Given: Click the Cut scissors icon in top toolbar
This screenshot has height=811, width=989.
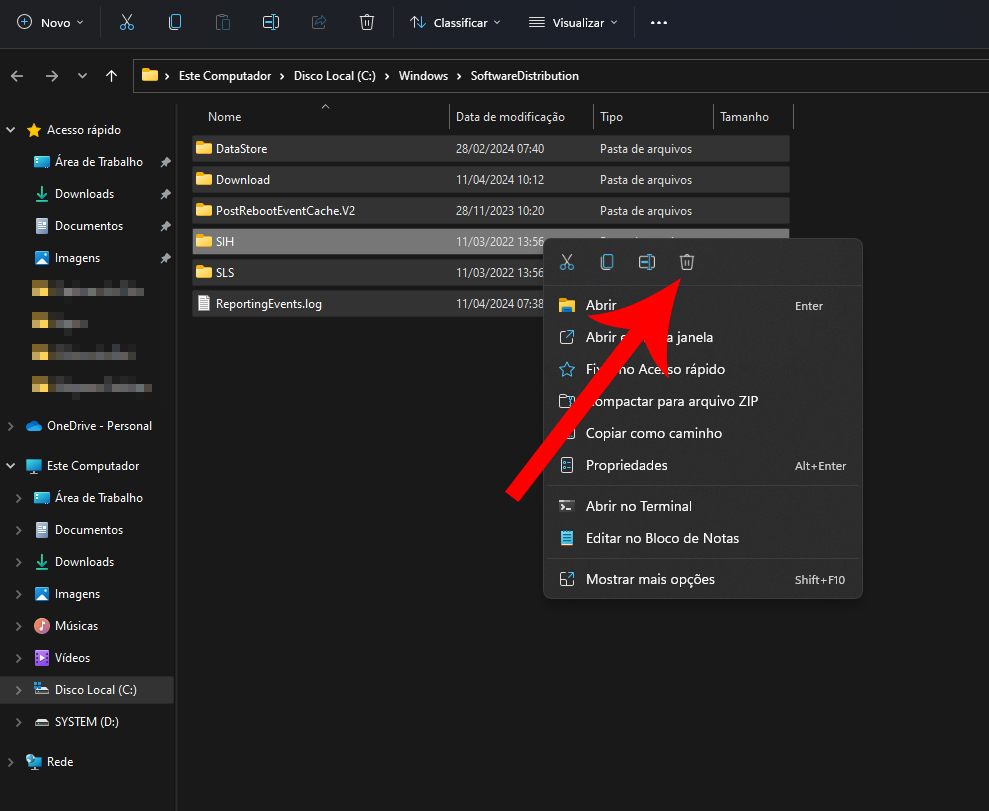Looking at the screenshot, I should point(126,22).
